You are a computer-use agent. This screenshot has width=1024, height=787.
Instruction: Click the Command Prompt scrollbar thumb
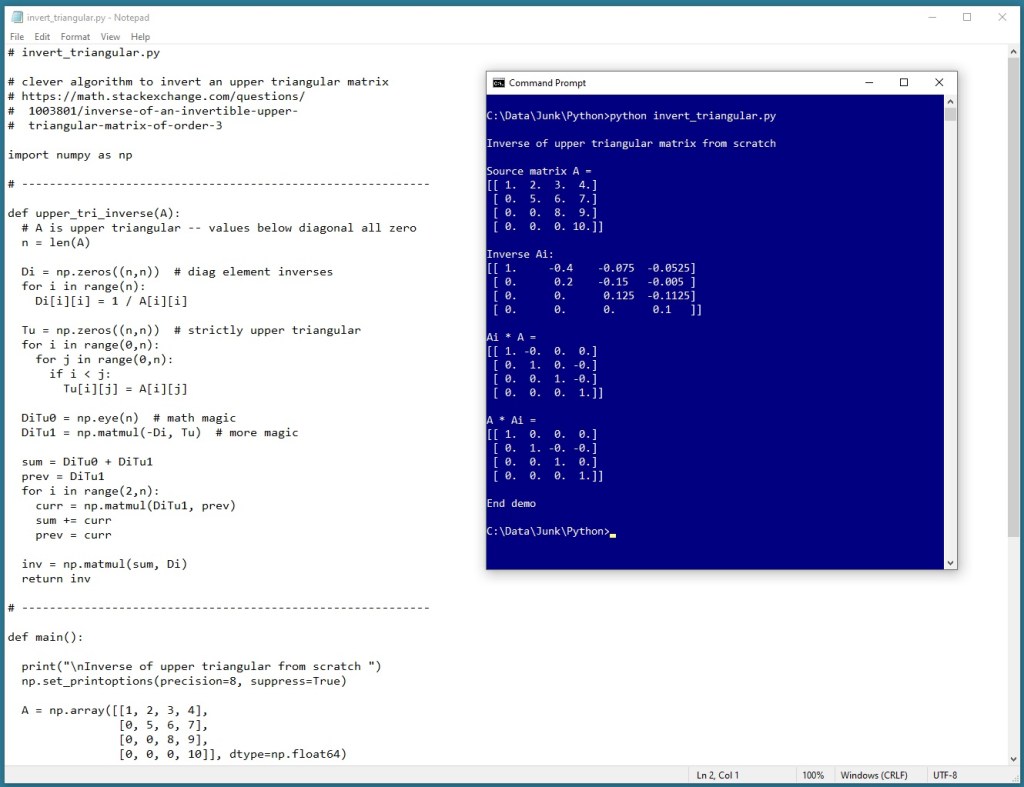click(948, 115)
